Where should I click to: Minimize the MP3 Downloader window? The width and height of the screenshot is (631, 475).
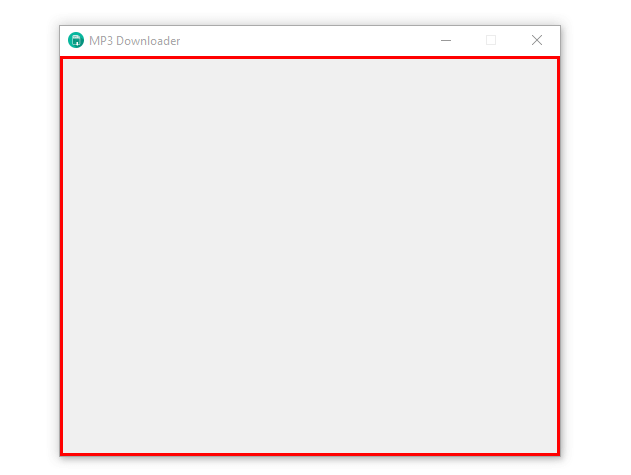coord(446,40)
